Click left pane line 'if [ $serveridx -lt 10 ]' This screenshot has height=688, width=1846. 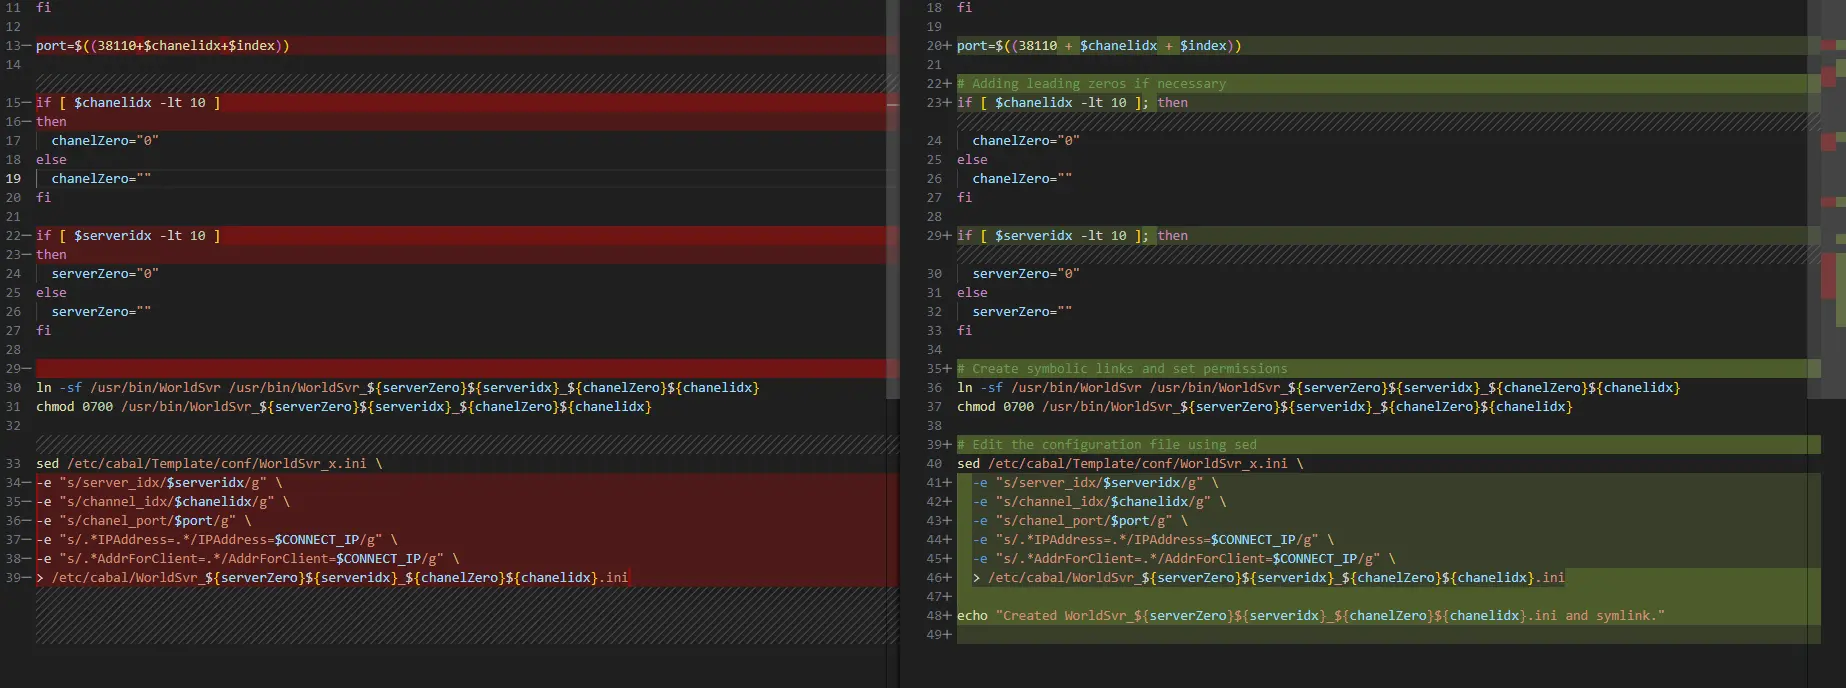tap(128, 235)
